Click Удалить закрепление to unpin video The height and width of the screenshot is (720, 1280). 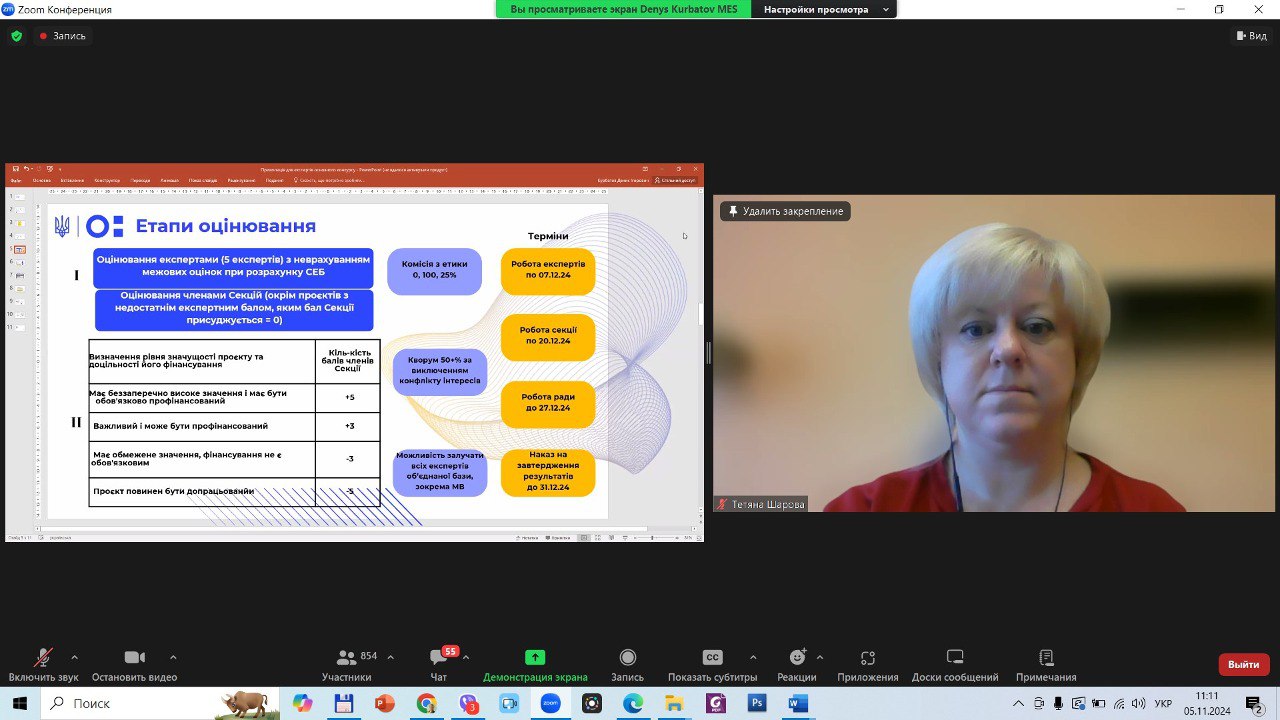[786, 211]
